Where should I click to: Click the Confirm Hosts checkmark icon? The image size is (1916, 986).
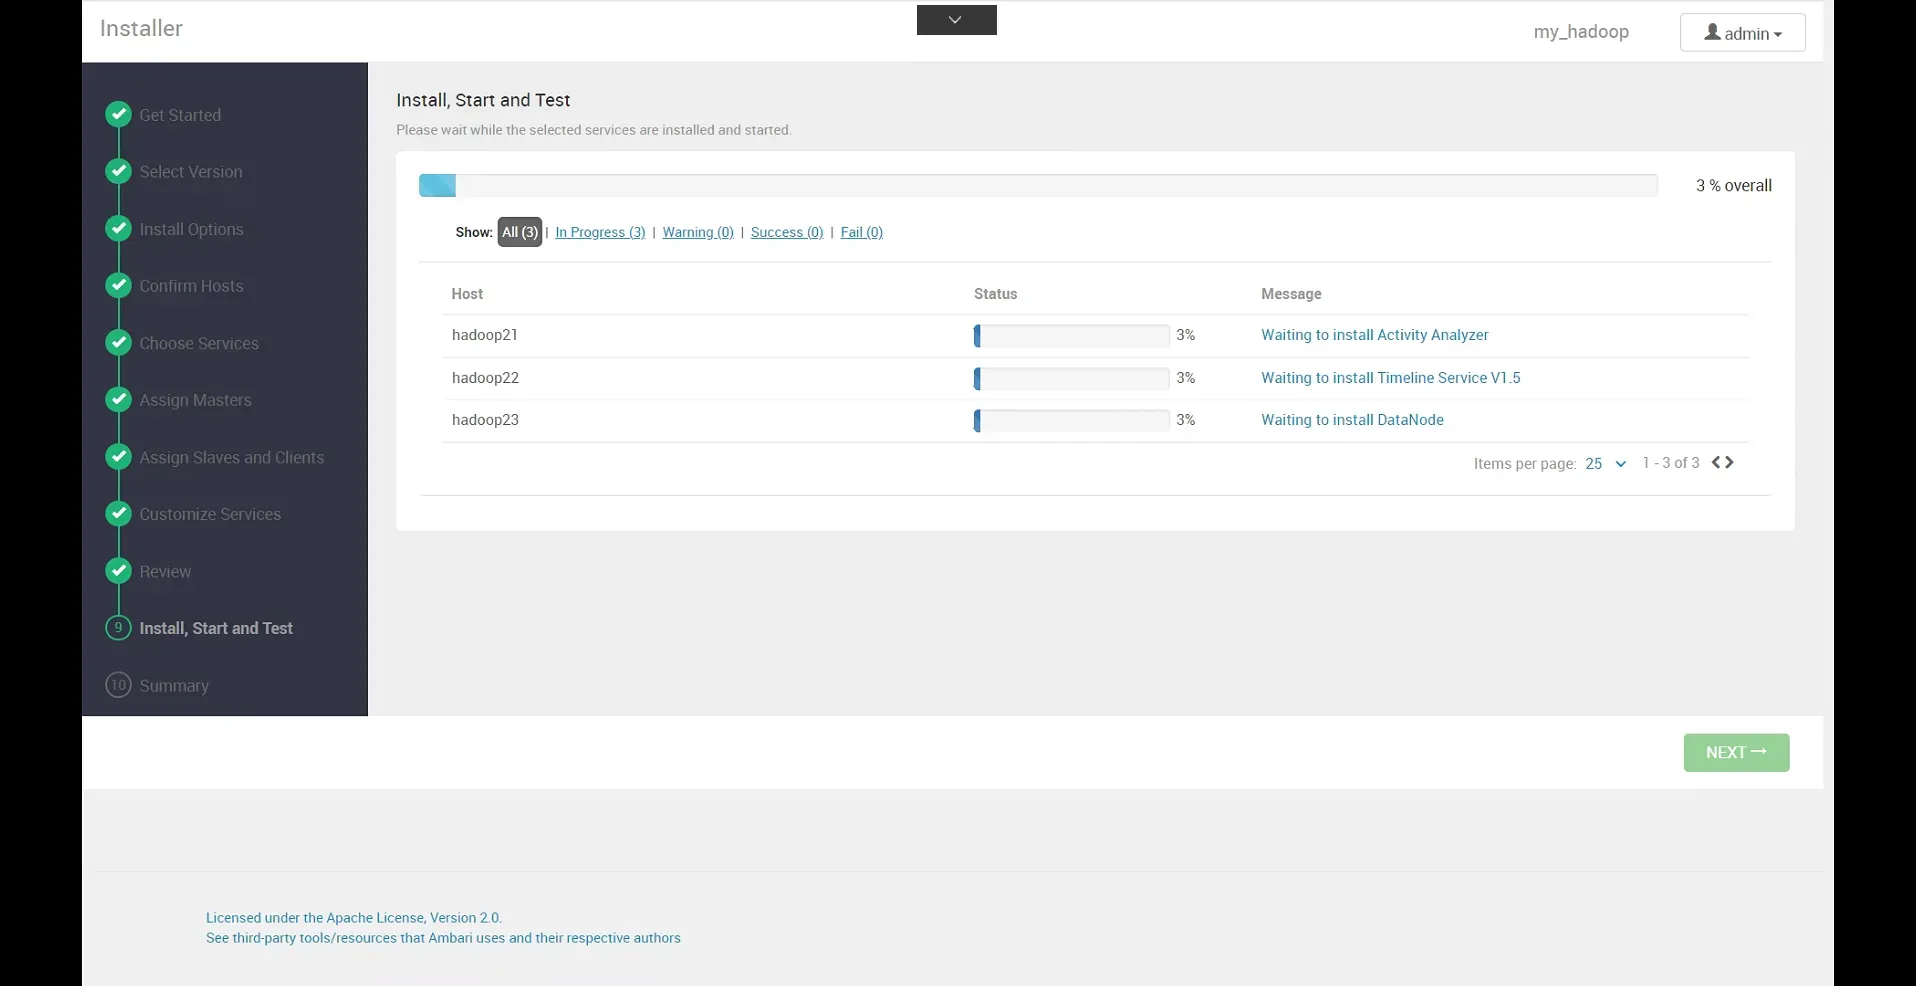[119, 285]
